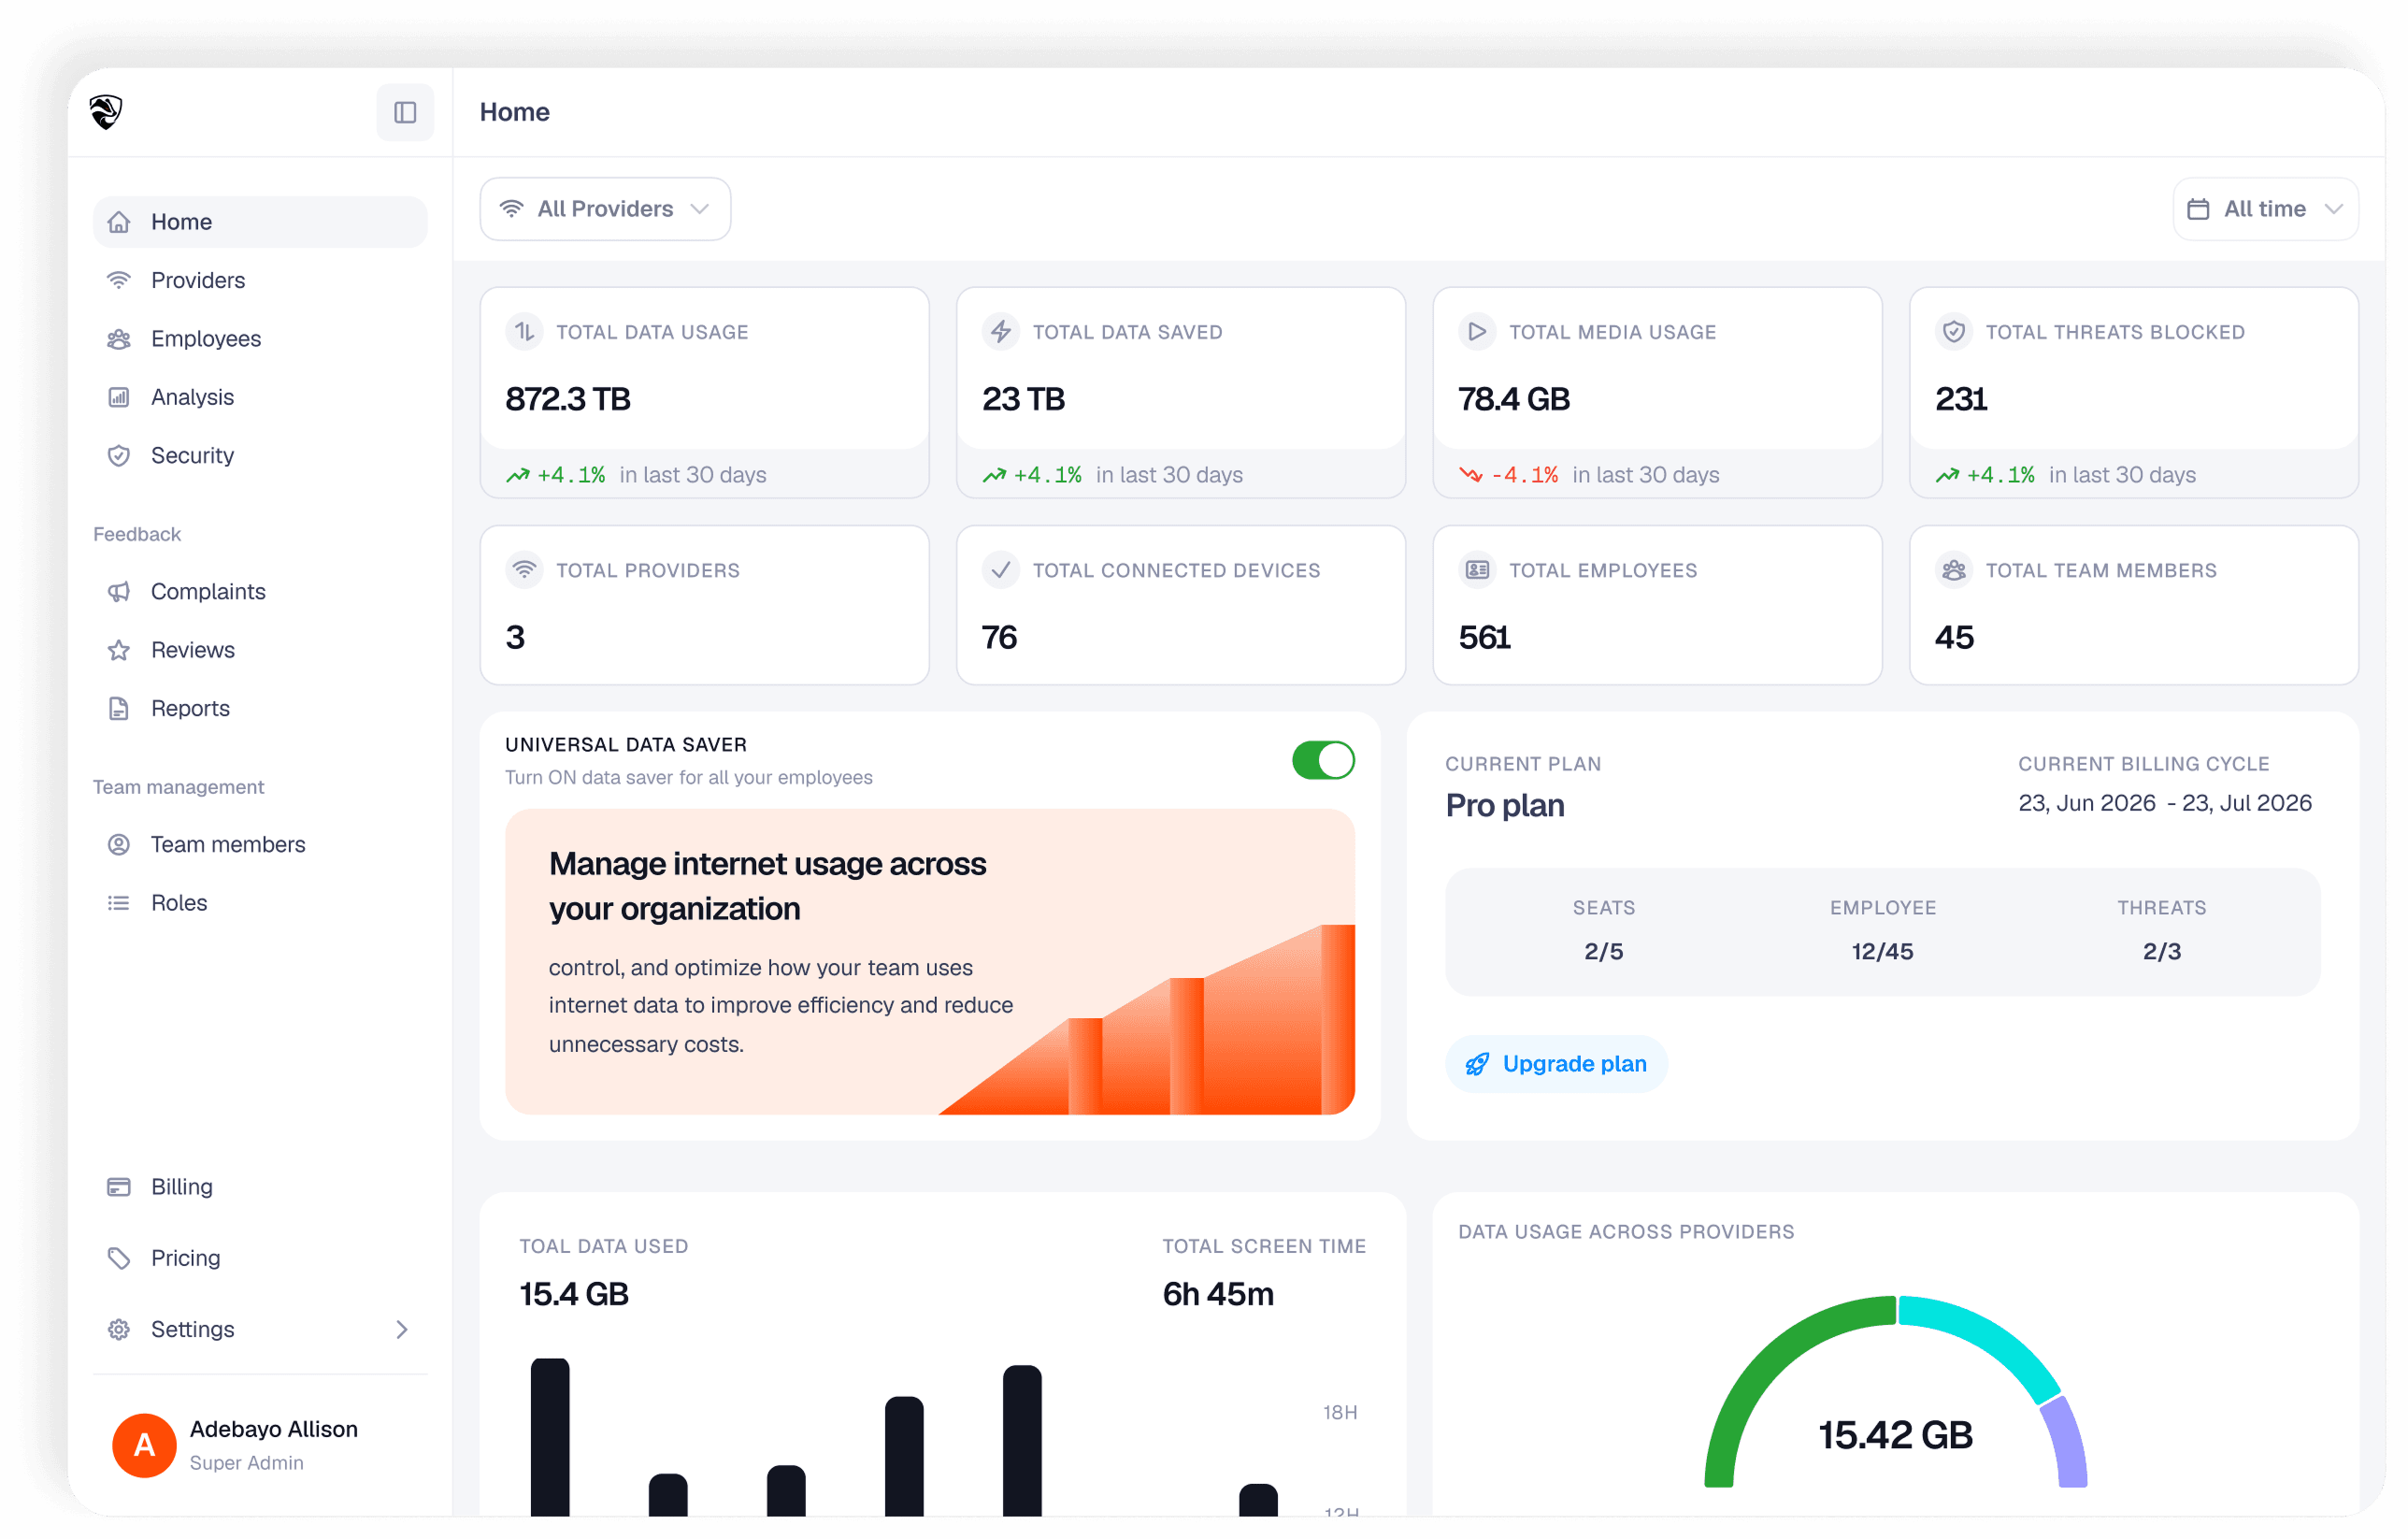Open the All Providers dropdown
2408x1539 pixels.
(x=605, y=209)
